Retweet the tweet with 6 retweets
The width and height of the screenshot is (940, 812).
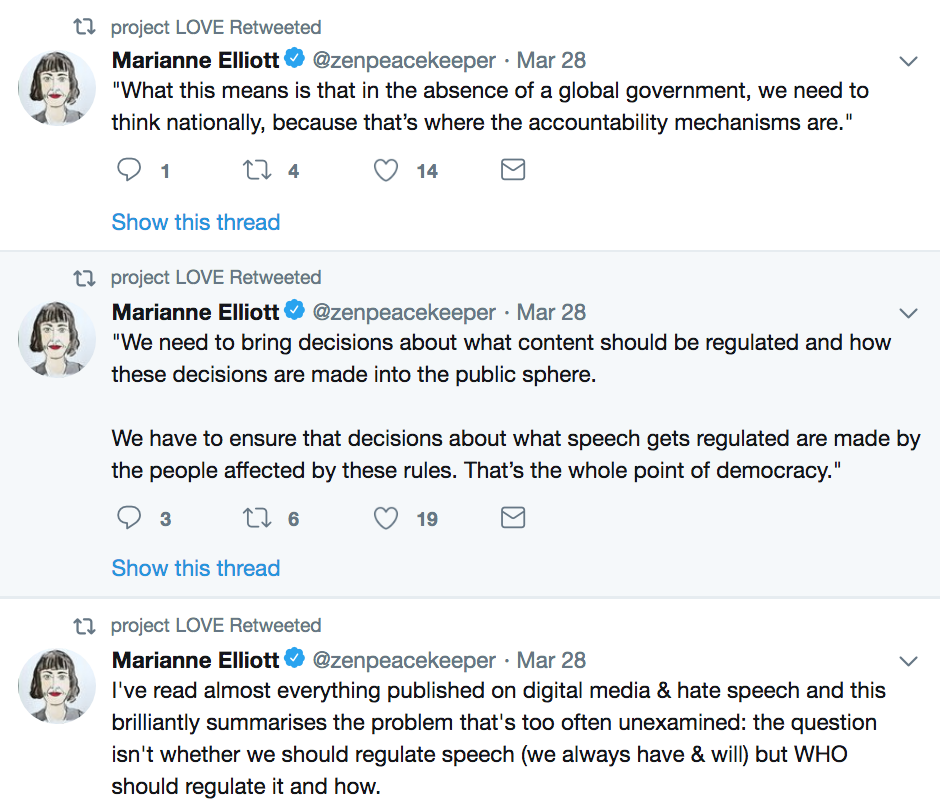coord(257,518)
